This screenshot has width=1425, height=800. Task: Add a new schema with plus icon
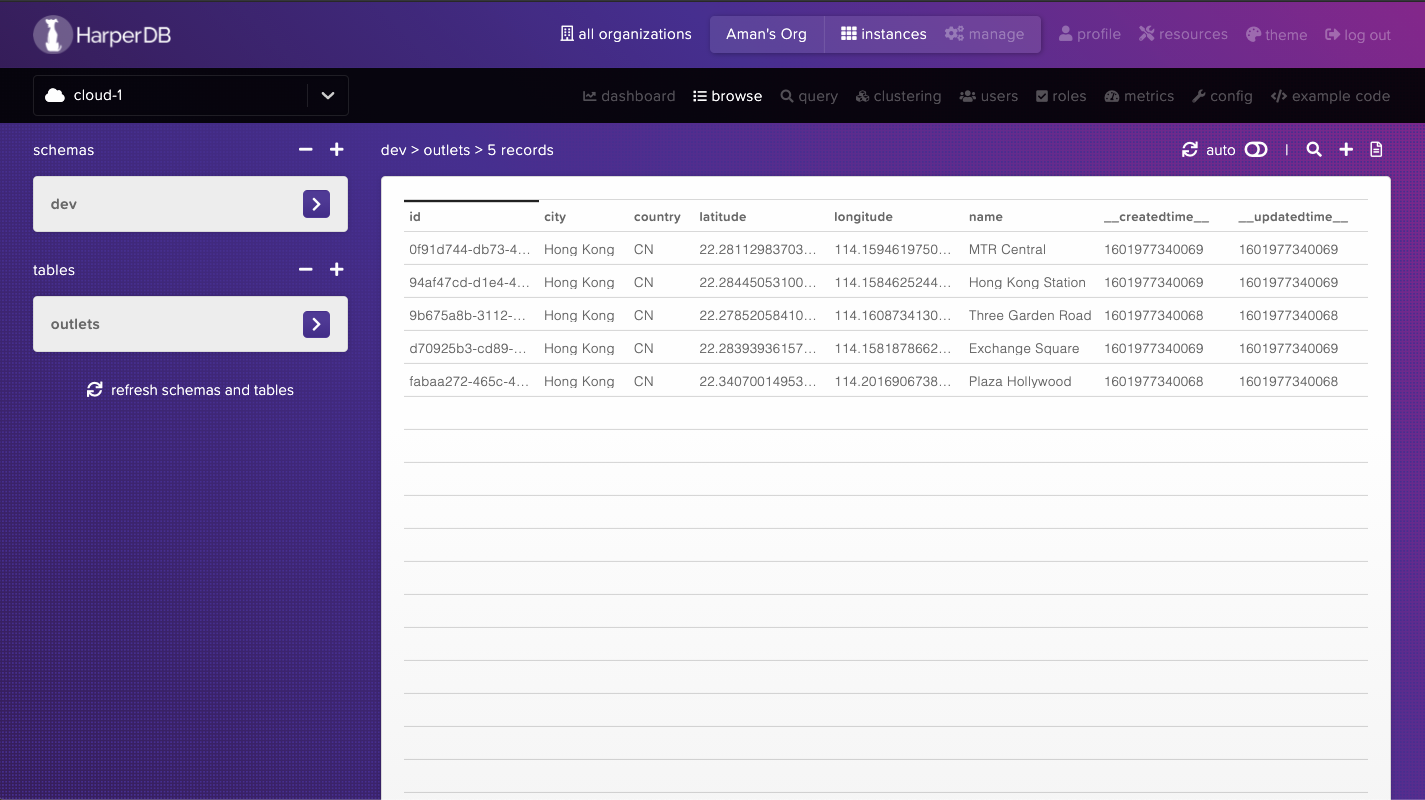[337, 150]
